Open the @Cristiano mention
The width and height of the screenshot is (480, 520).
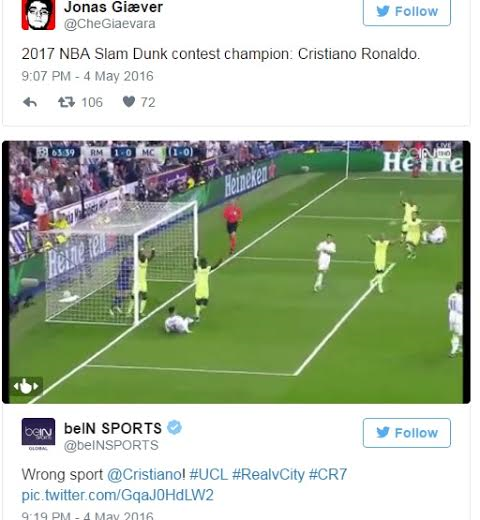pos(144,474)
